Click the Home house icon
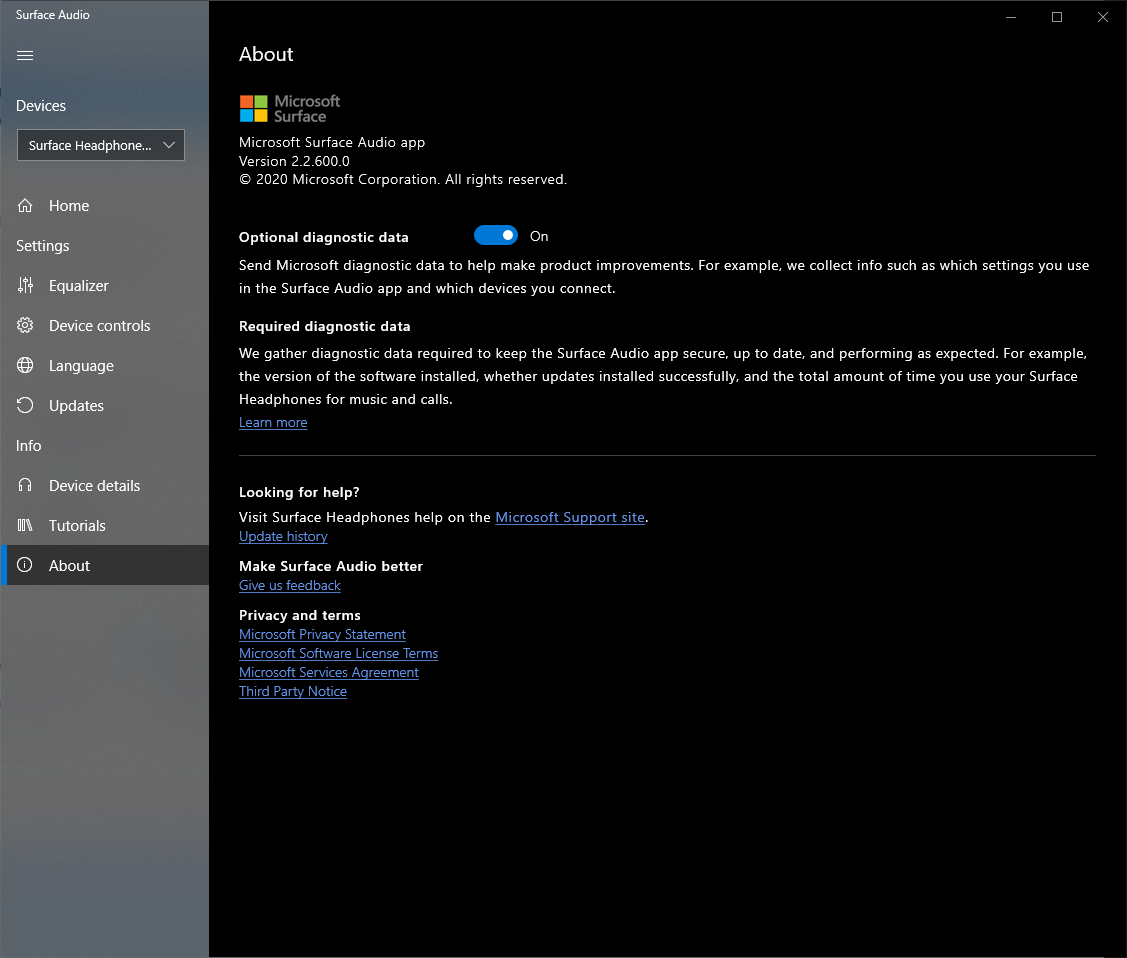The height and width of the screenshot is (958, 1127). (25, 206)
